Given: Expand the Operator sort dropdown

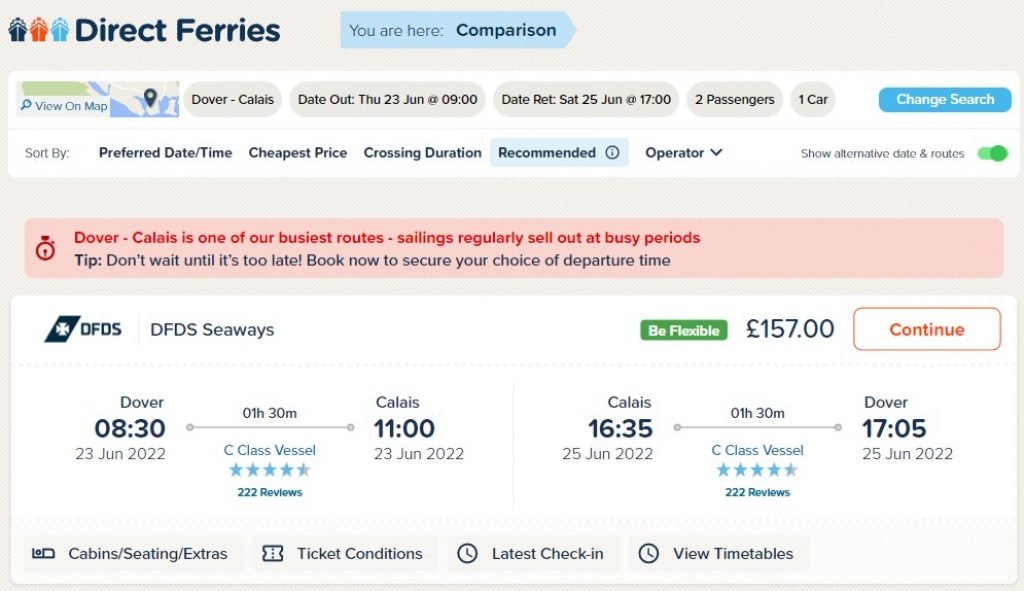Looking at the screenshot, I should [x=684, y=152].
